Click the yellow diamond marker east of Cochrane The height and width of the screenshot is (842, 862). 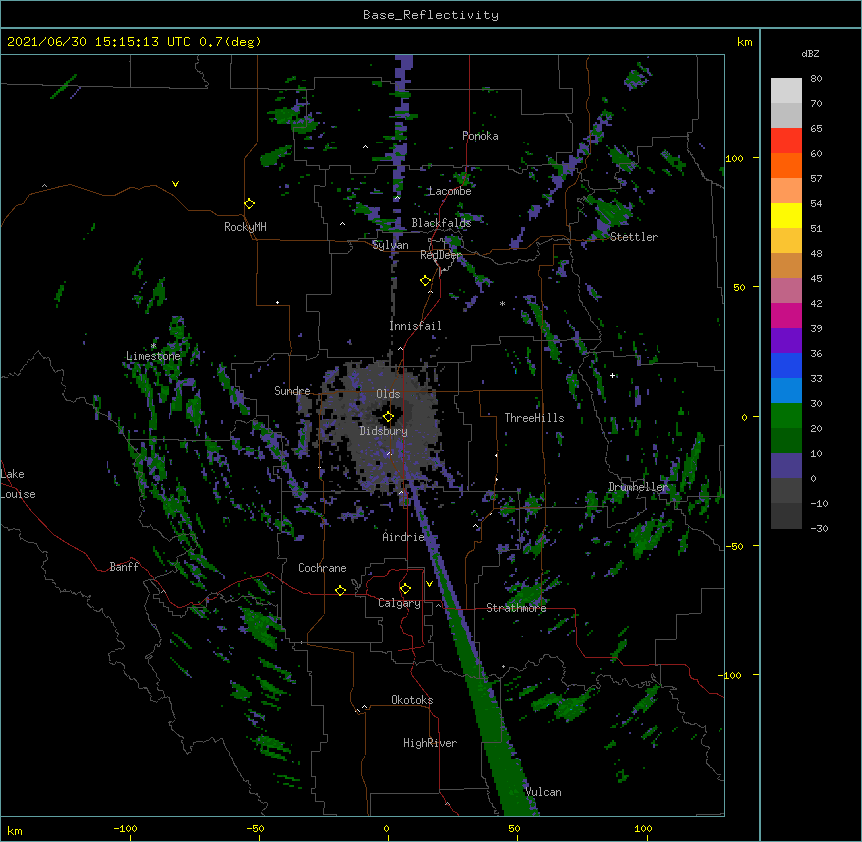click(x=340, y=590)
